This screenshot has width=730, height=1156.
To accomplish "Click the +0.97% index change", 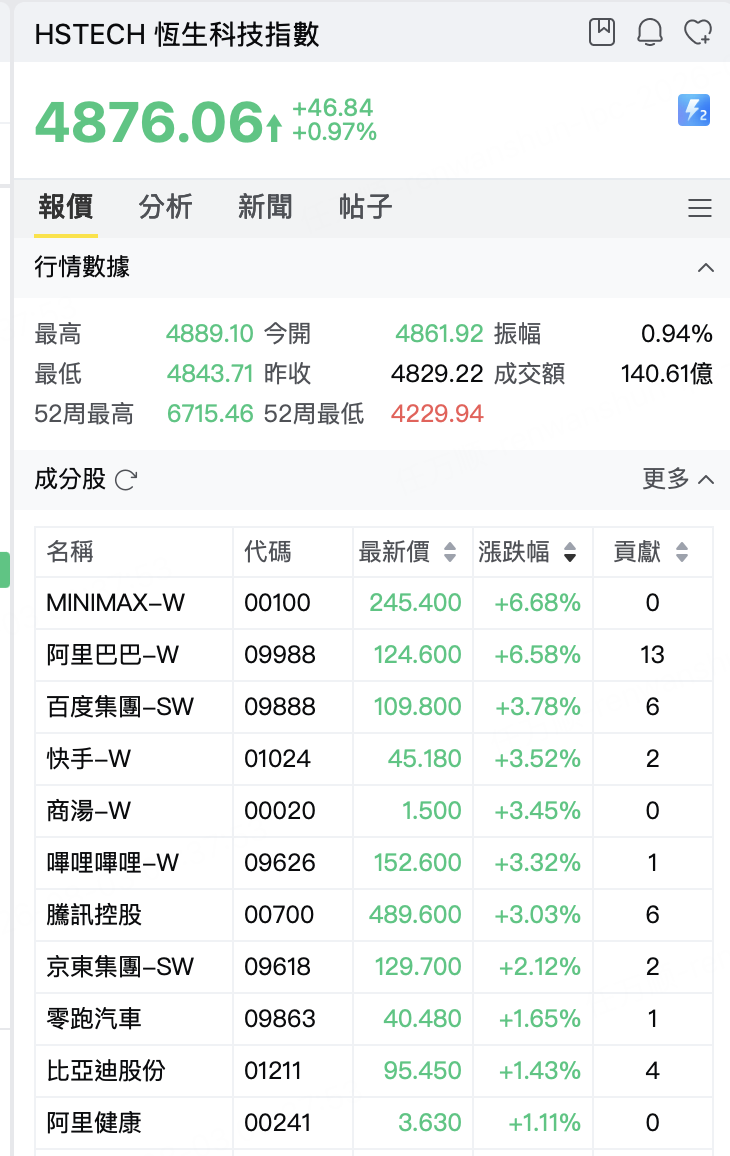I will point(335,132).
